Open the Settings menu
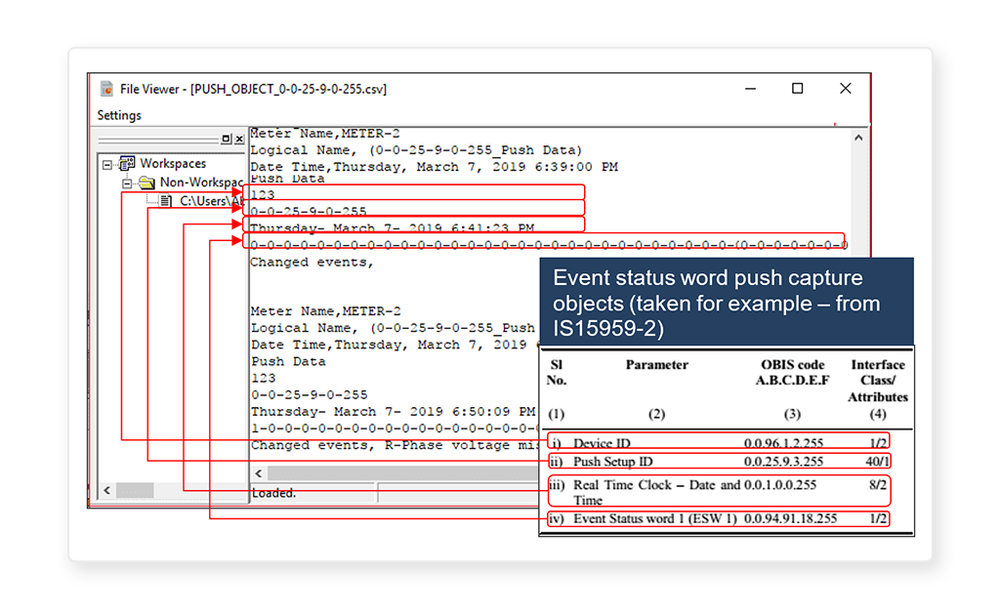Screen dimensions: 1000x613 (119, 115)
